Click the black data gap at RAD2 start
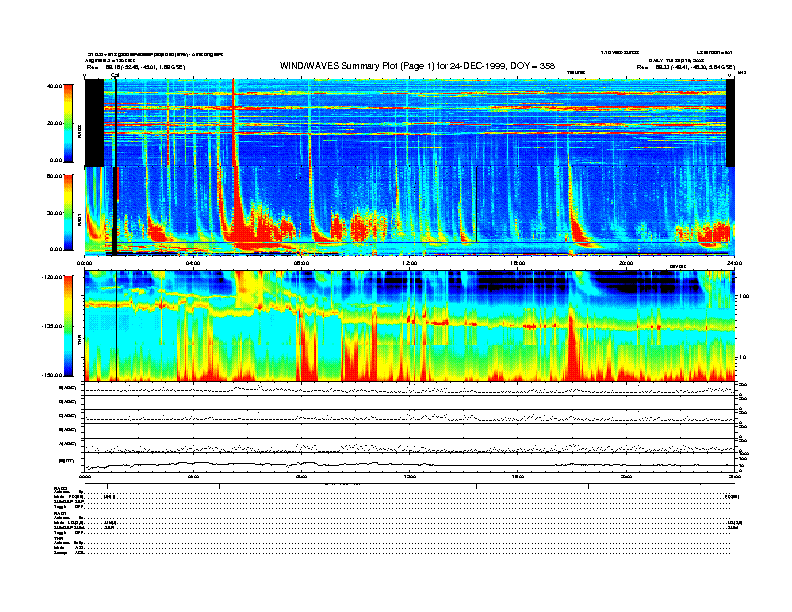Image resolution: width=792 pixels, height=612 pixels. (x=94, y=123)
